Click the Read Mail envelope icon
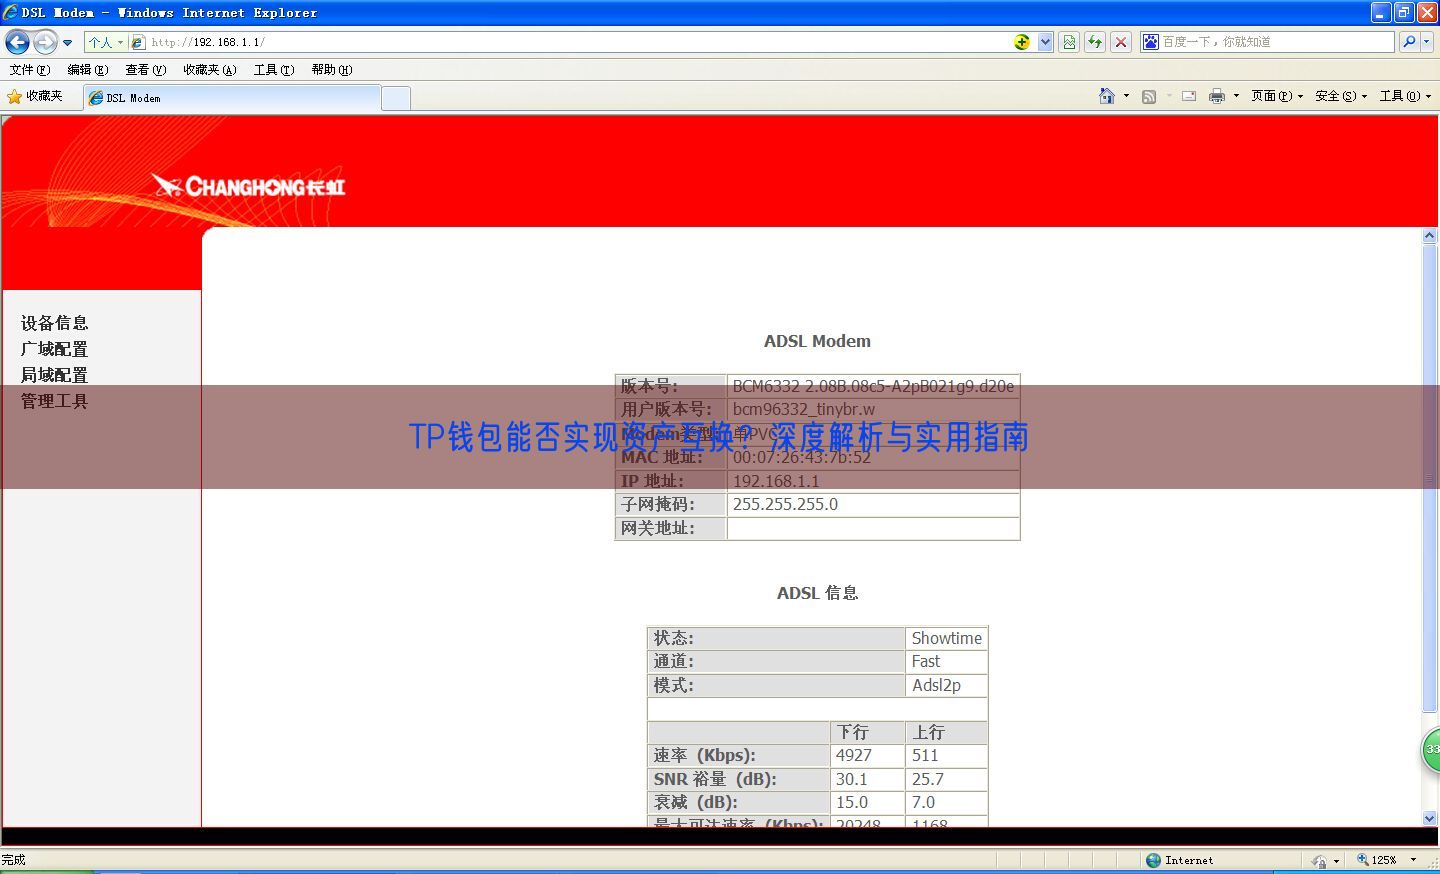This screenshot has height=874, width=1440. tap(1189, 96)
